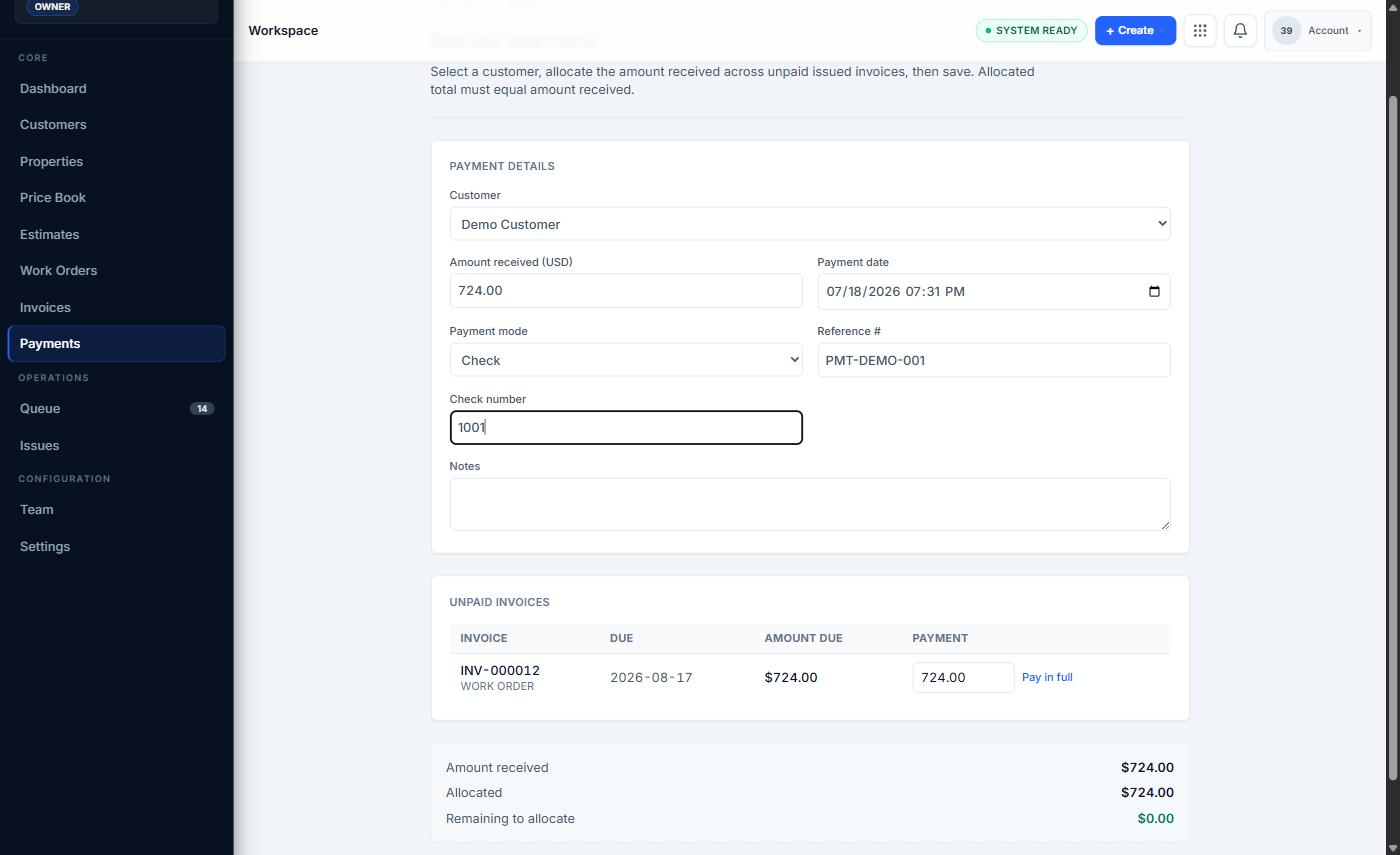This screenshot has width=1400, height=855.
Task: Click the Check number field
Action: (626, 427)
